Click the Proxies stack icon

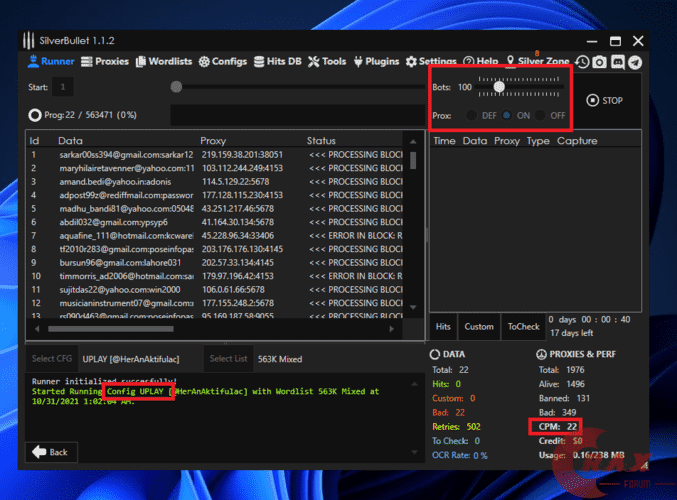coord(87,62)
